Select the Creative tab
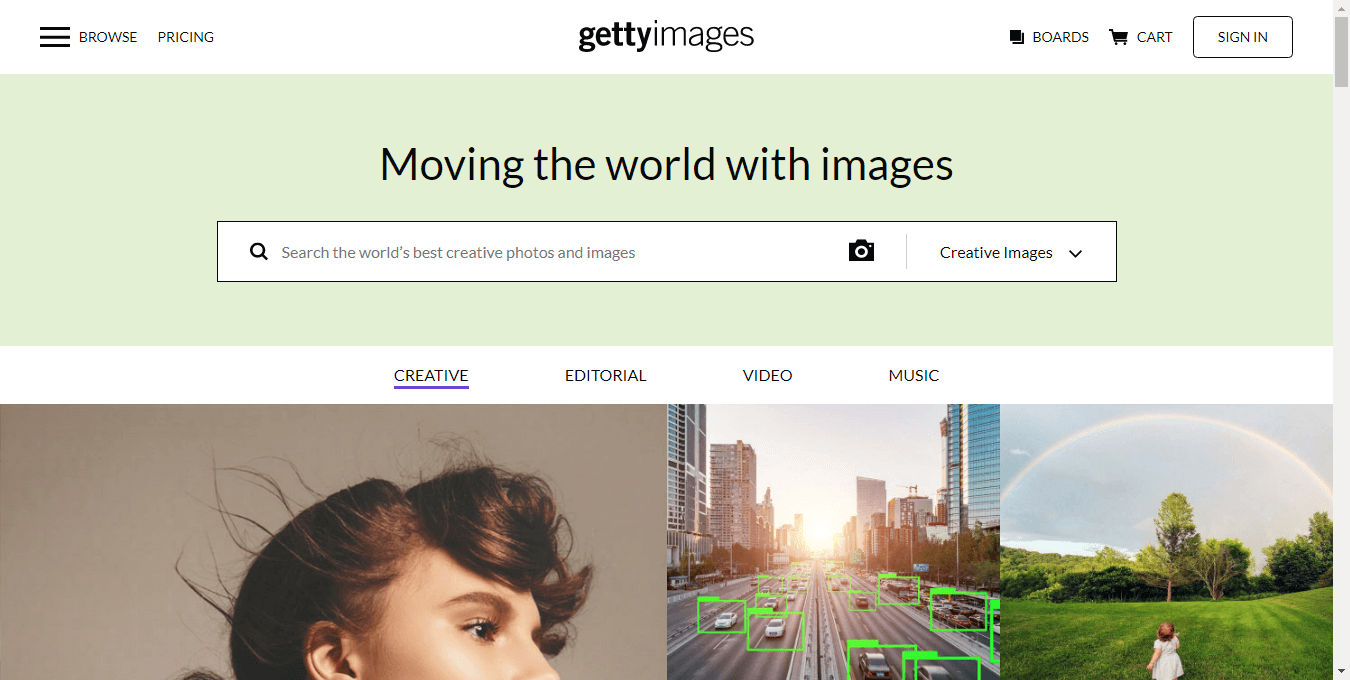This screenshot has width=1350, height=680. 431,376
